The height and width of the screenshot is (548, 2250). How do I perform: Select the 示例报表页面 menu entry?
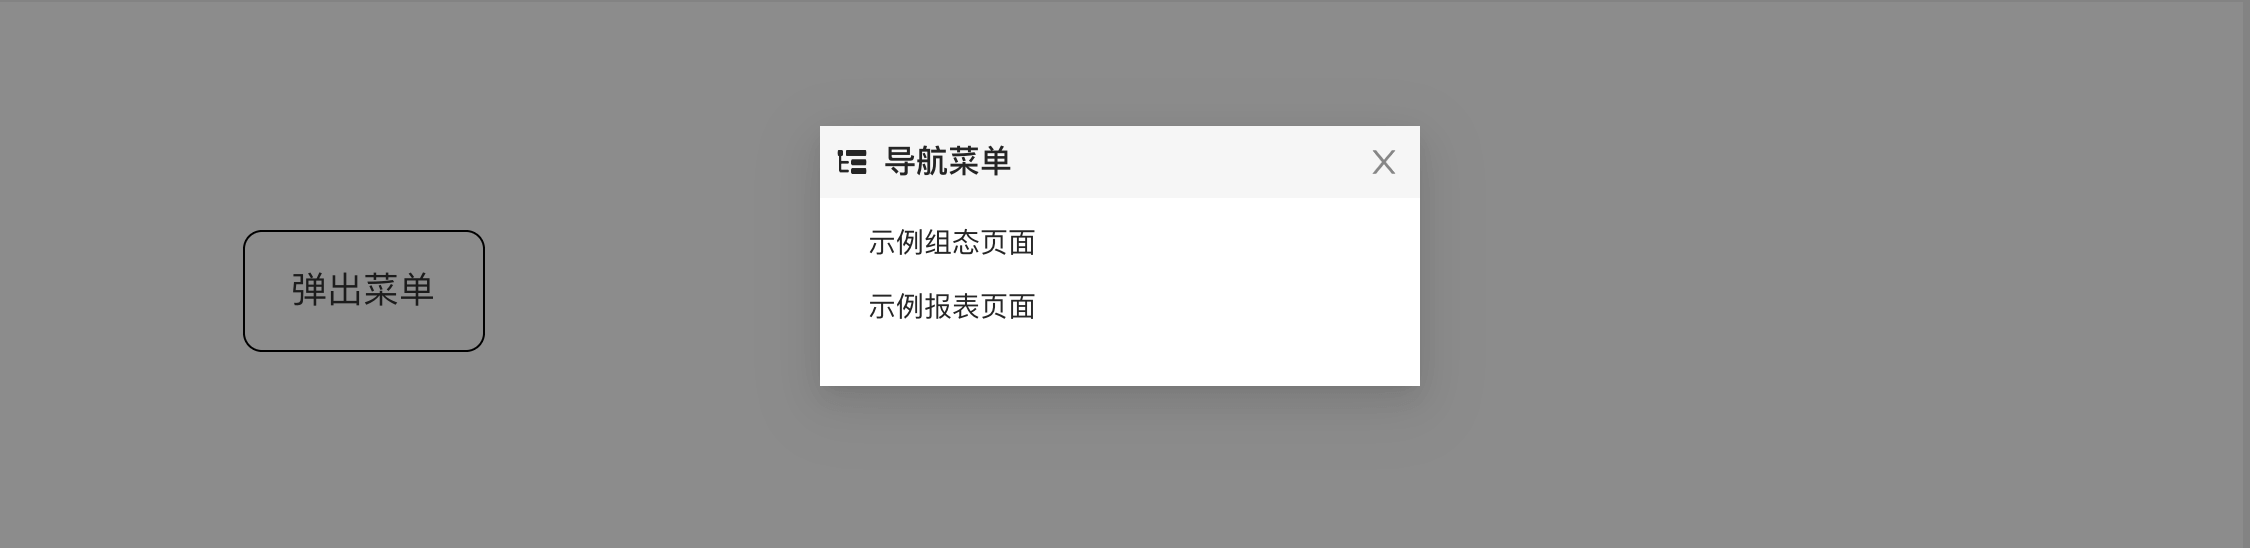pos(951,307)
